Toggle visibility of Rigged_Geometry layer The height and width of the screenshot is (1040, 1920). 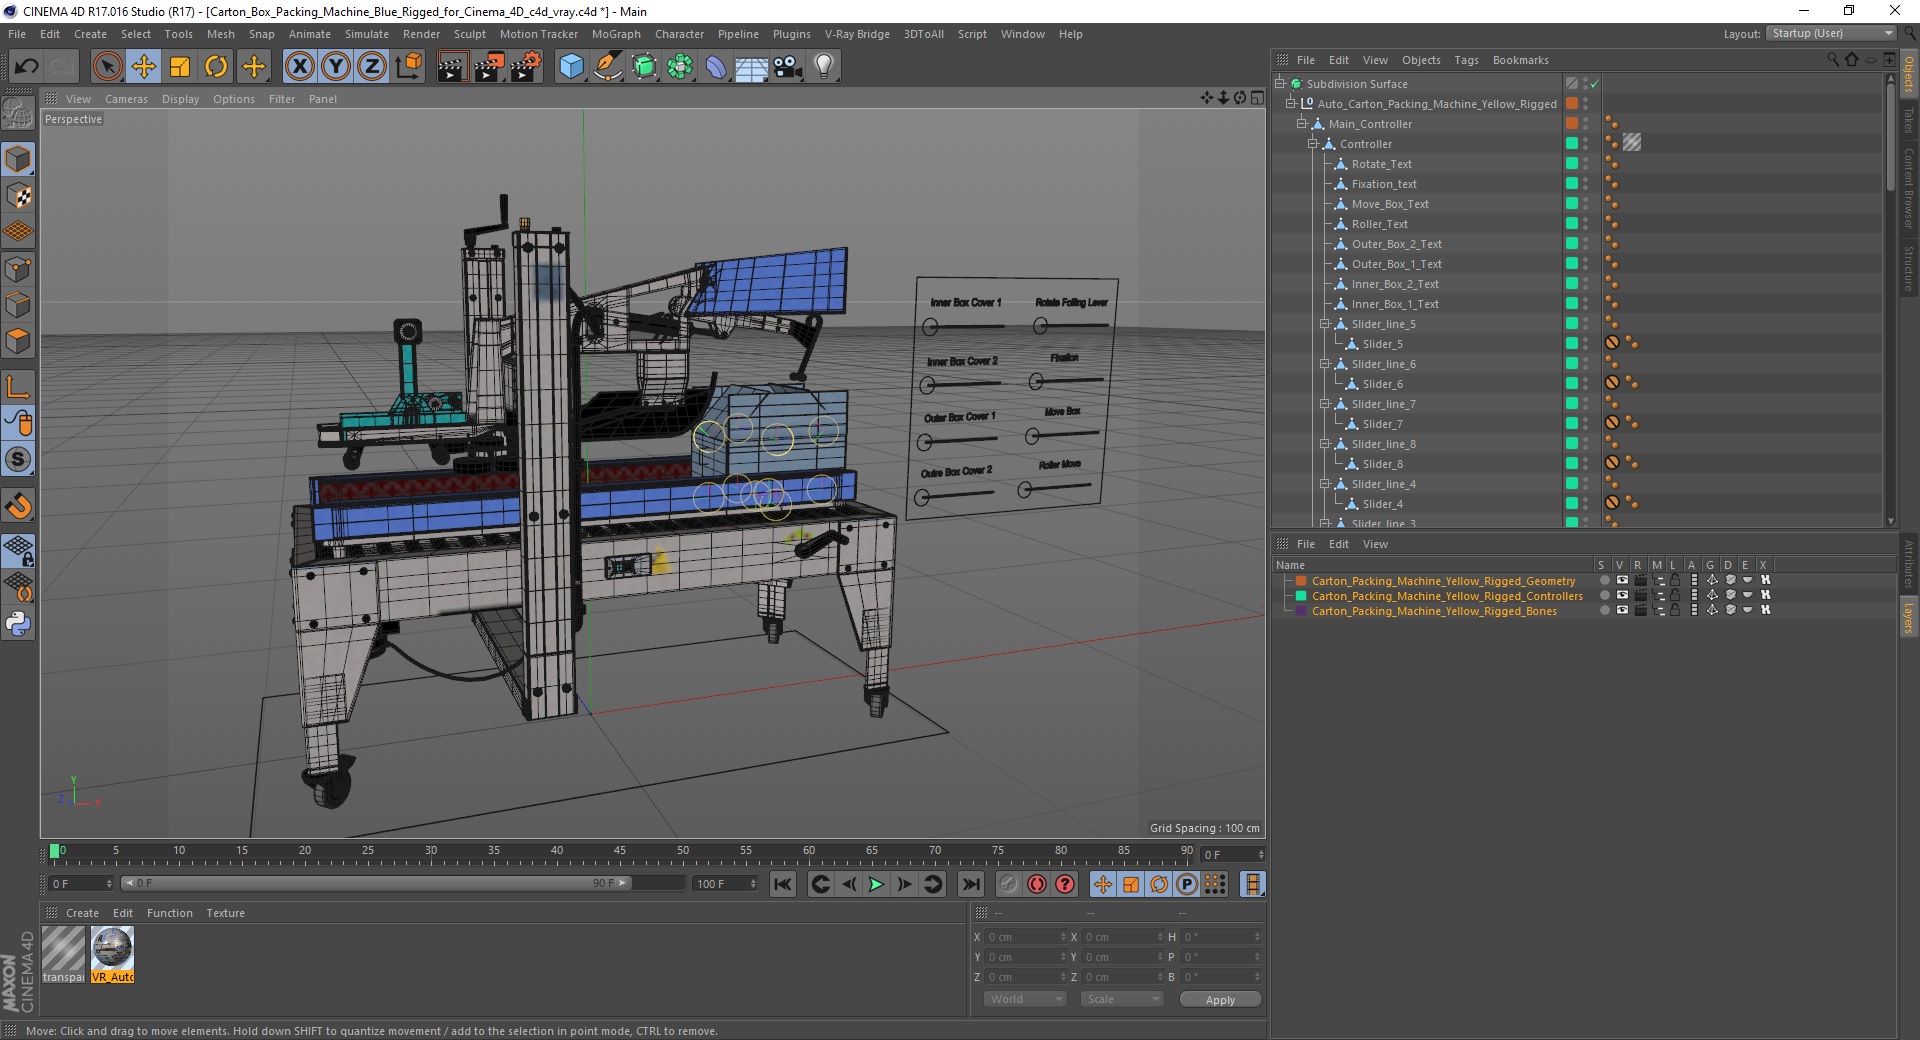coord(1622,581)
